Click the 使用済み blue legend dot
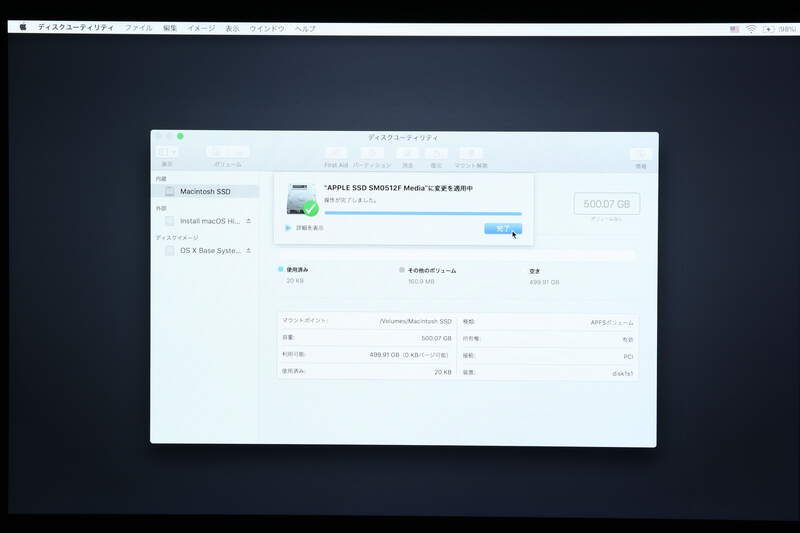This screenshot has width=800, height=533. pyautogui.click(x=281, y=269)
